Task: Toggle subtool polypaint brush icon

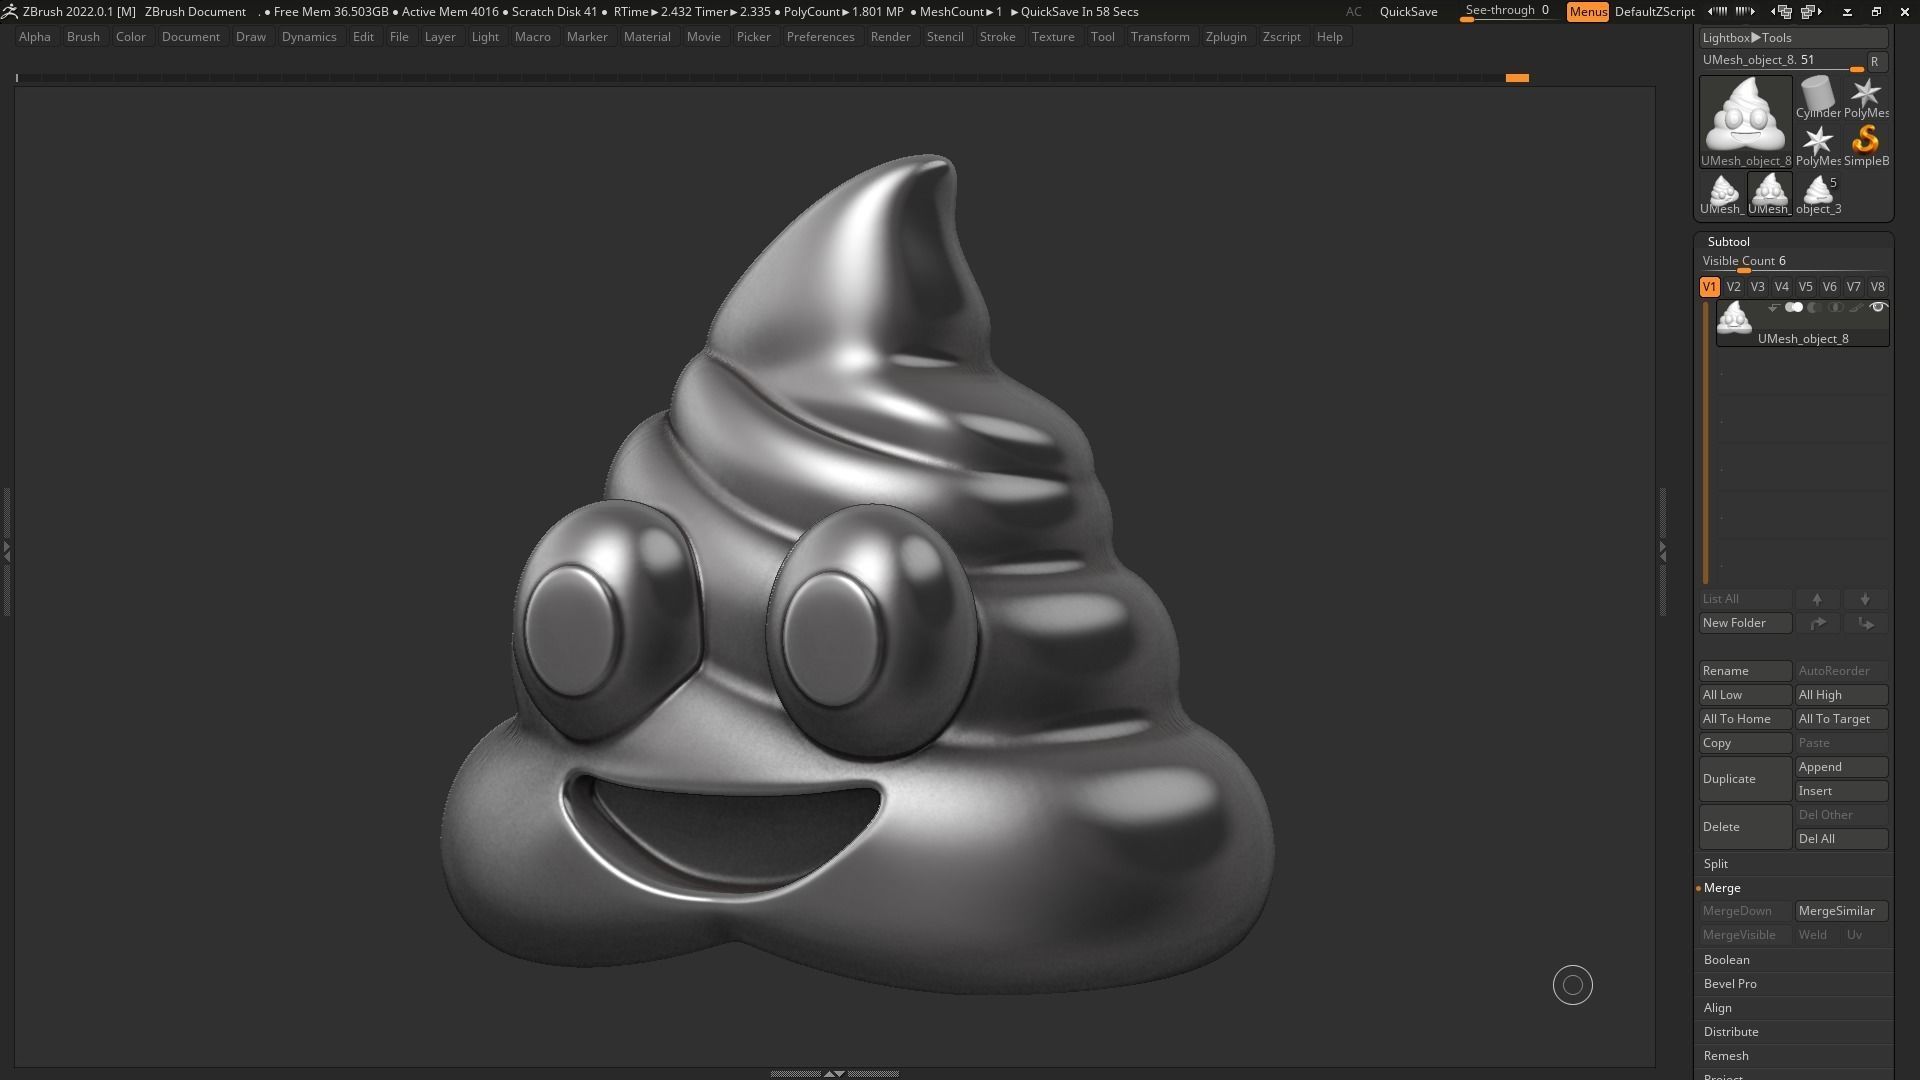Action: [x=1856, y=308]
